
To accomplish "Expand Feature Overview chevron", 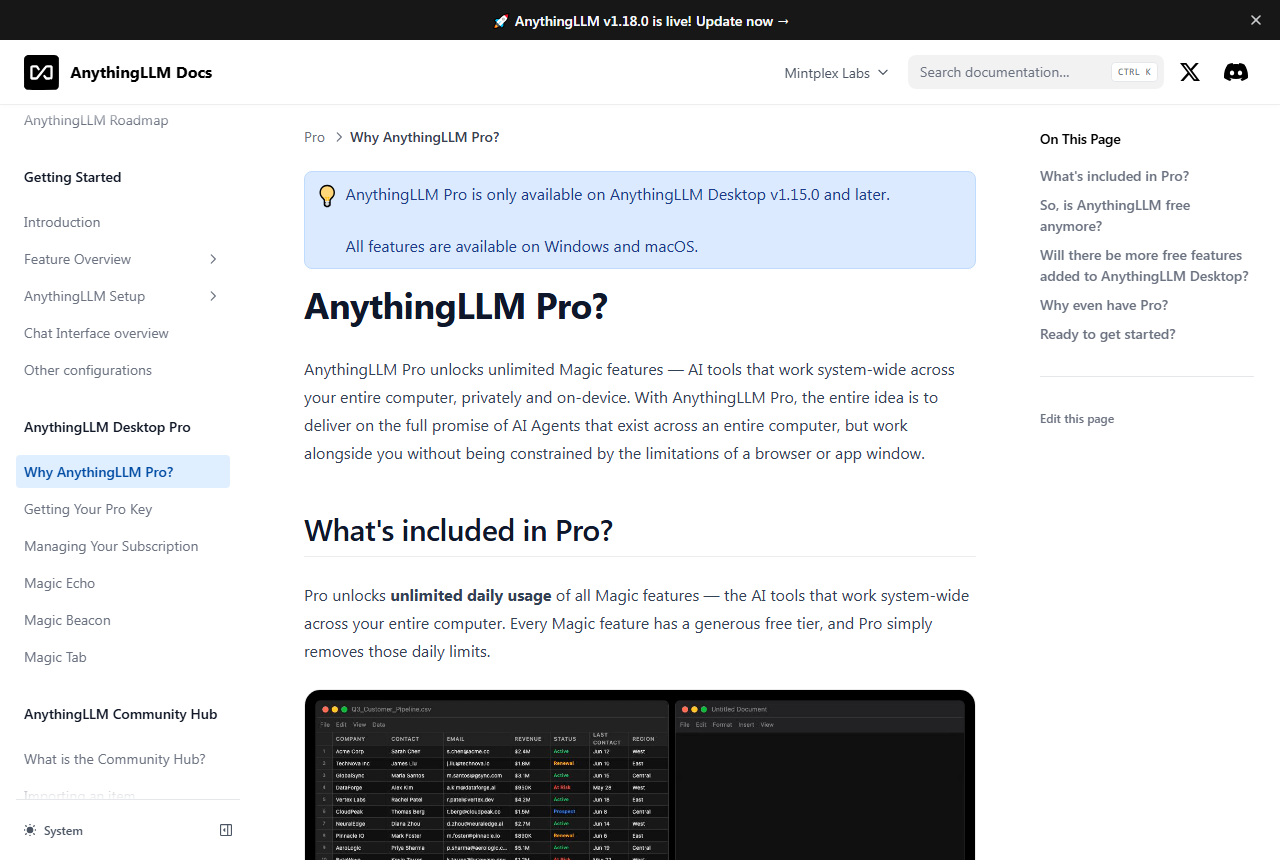I will tap(213, 259).
